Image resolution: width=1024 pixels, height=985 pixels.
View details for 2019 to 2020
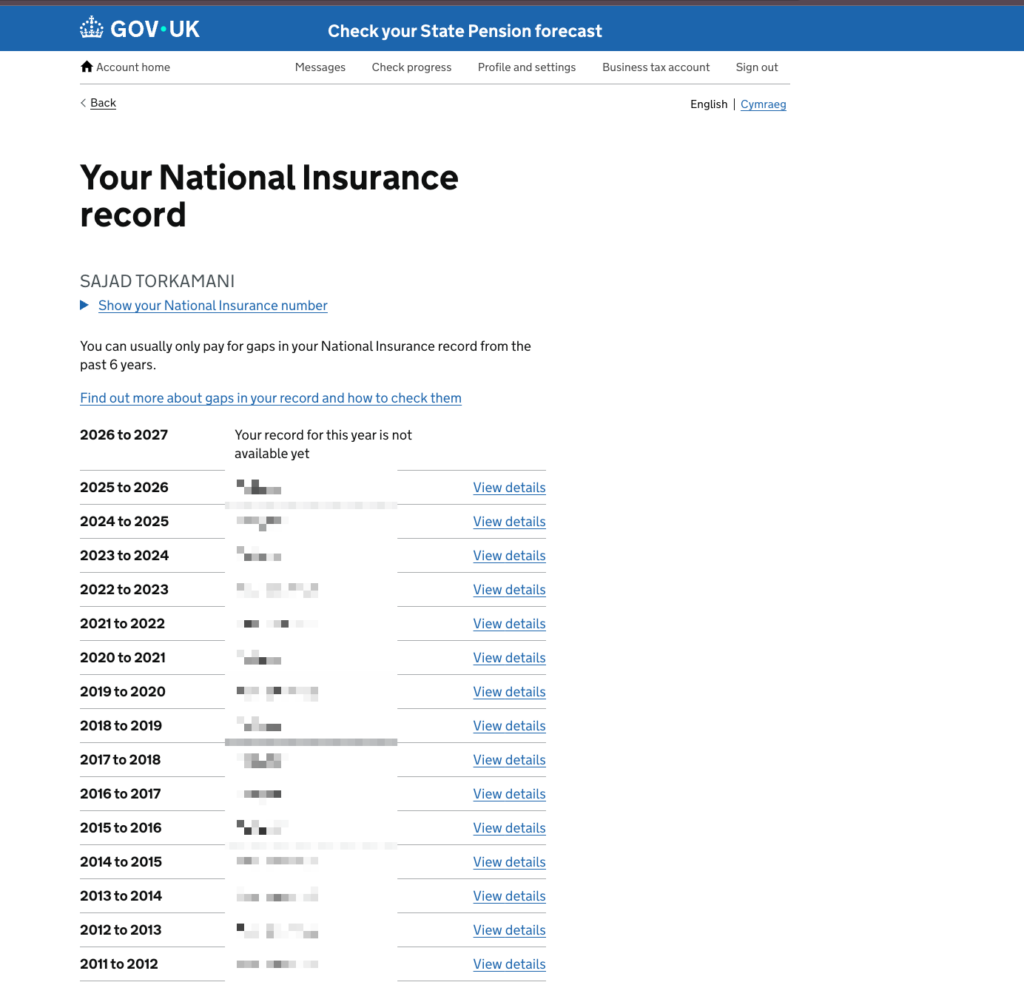(x=509, y=692)
